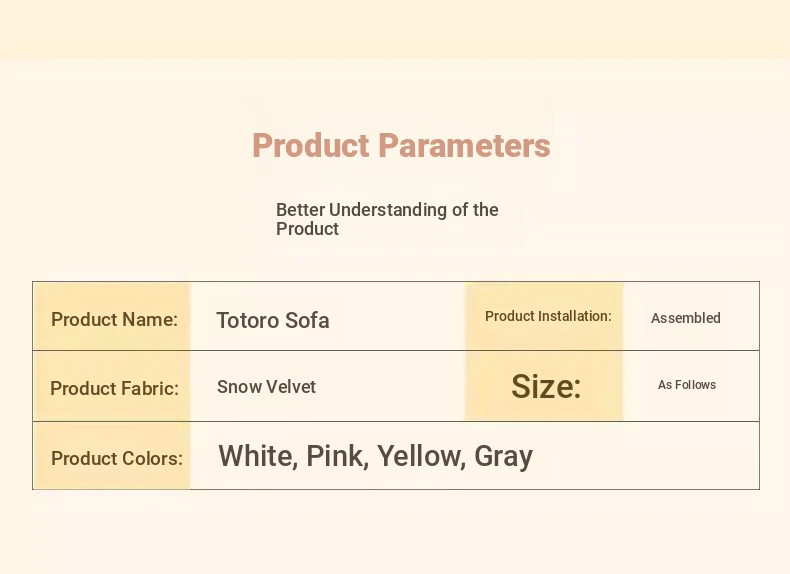The width and height of the screenshot is (790, 574).
Task: Choose the "Pink" color option text
Action: click(x=337, y=457)
